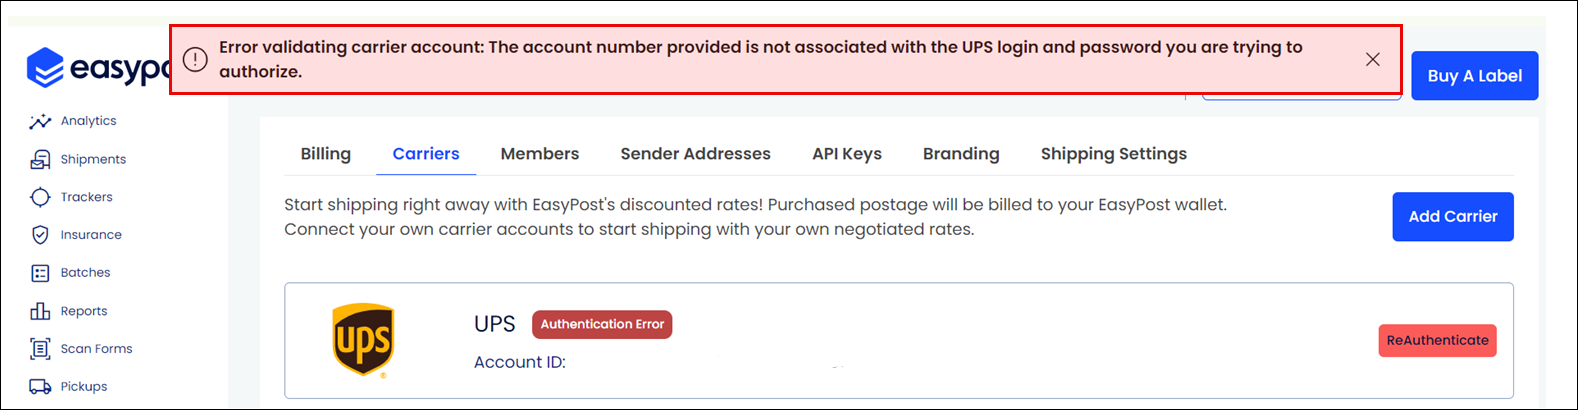The width and height of the screenshot is (1578, 410).
Task: Click the UPS carrier logo
Action: click(363, 340)
